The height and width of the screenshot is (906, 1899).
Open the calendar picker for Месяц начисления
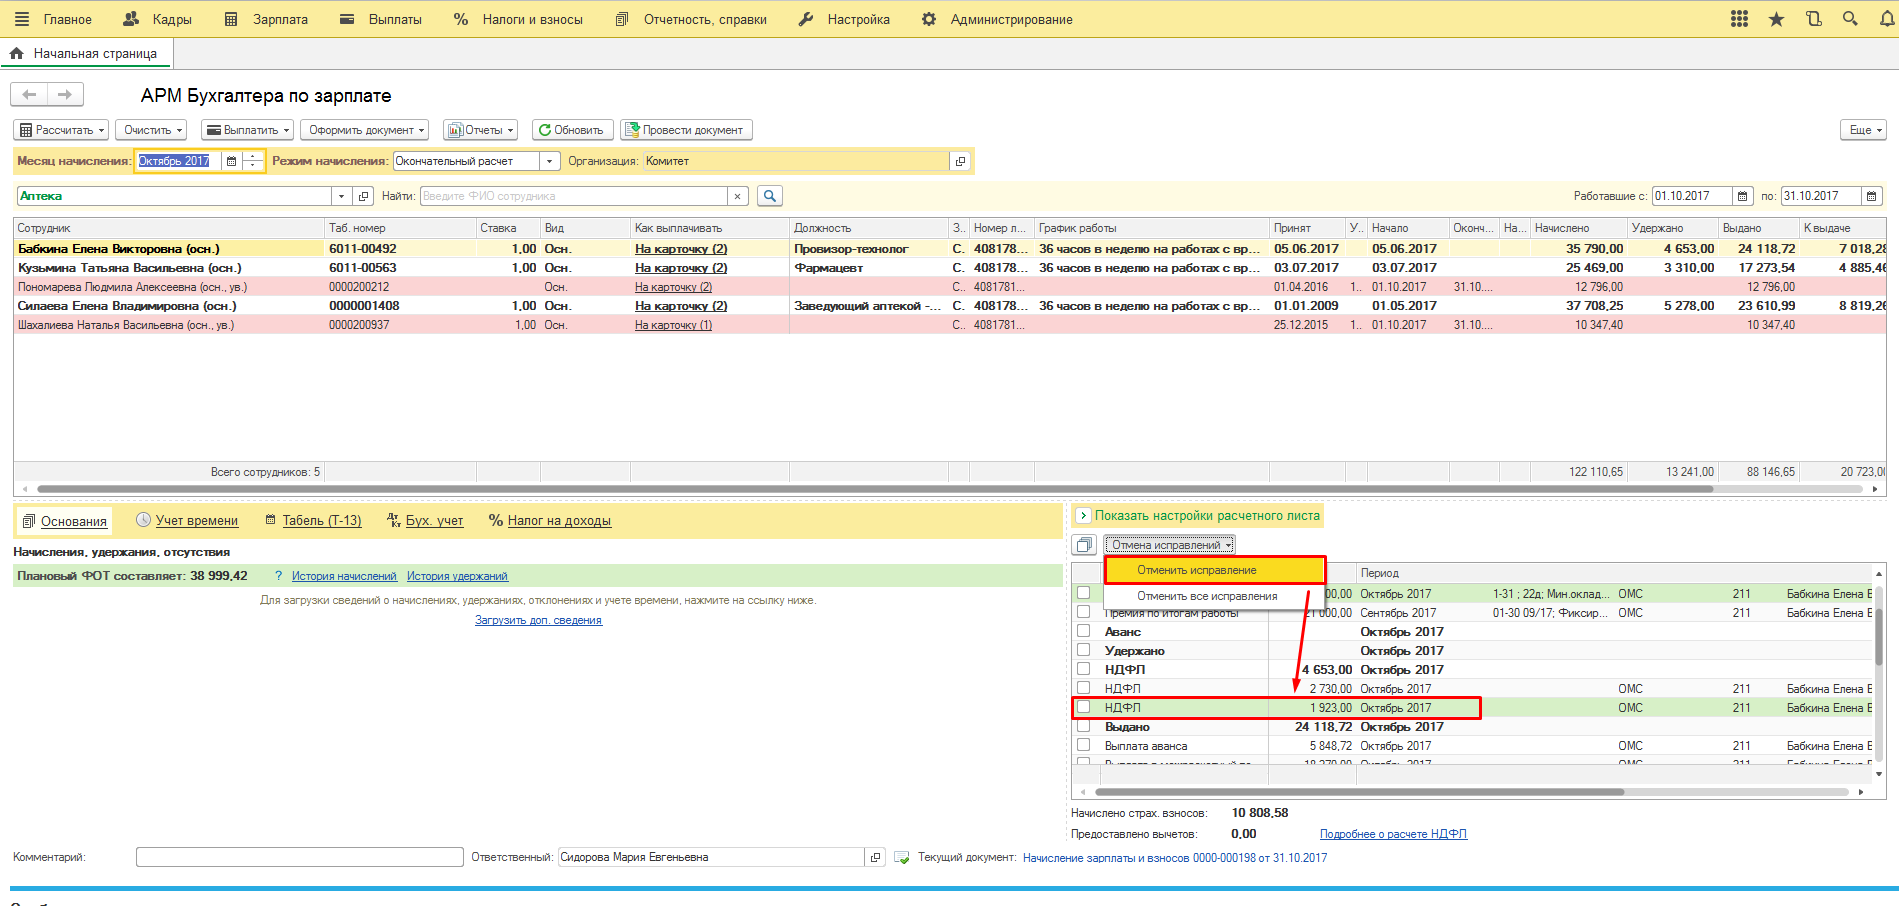pyautogui.click(x=232, y=161)
